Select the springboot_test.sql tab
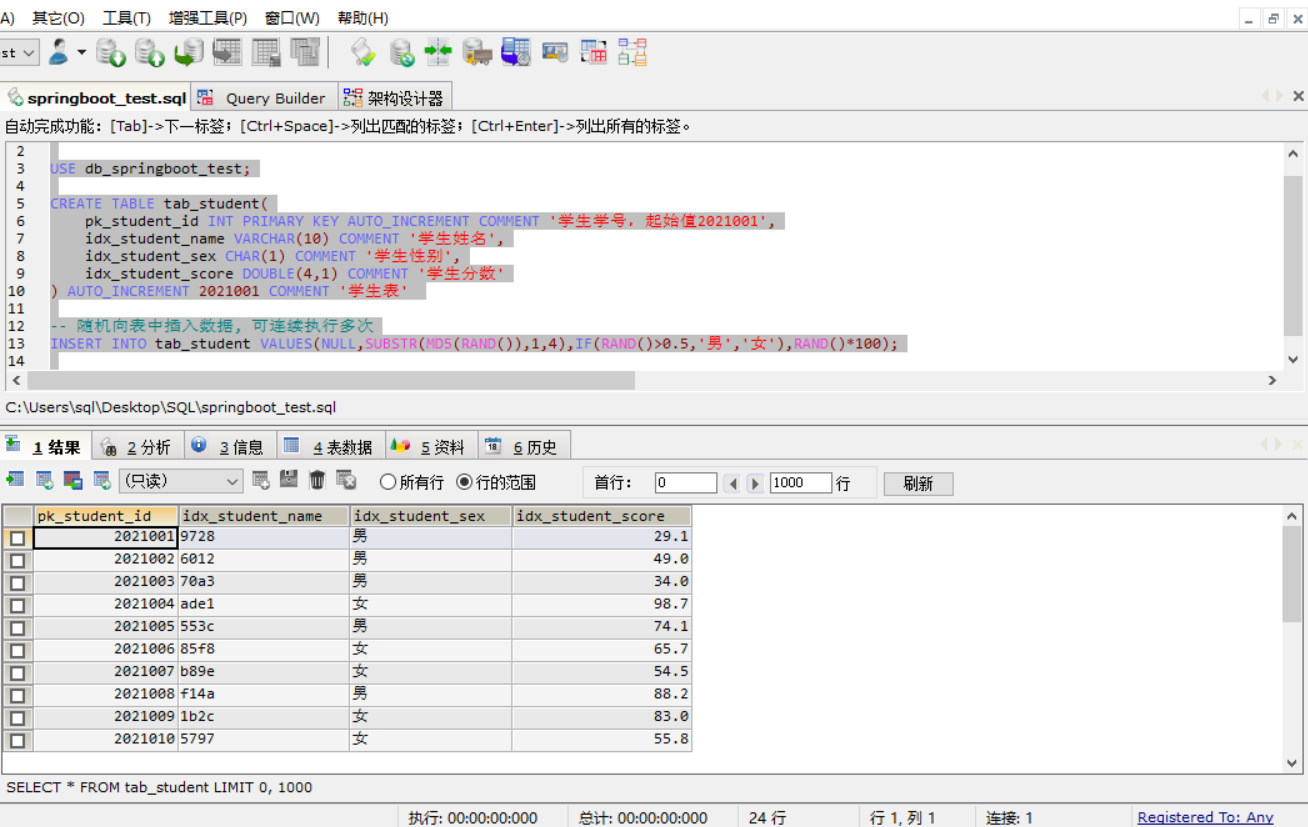The width and height of the screenshot is (1308, 827). point(96,98)
